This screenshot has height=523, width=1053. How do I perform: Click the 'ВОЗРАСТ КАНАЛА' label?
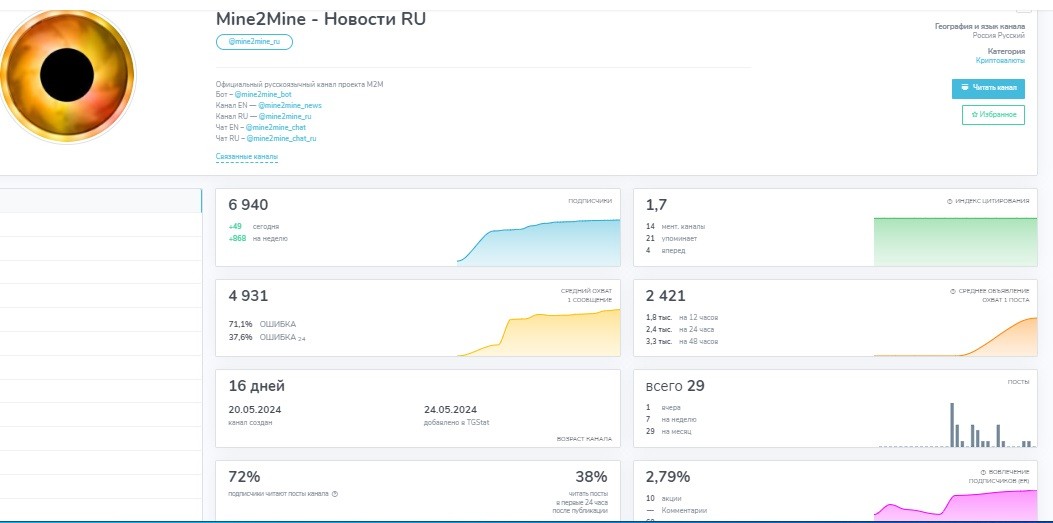coord(584,439)
